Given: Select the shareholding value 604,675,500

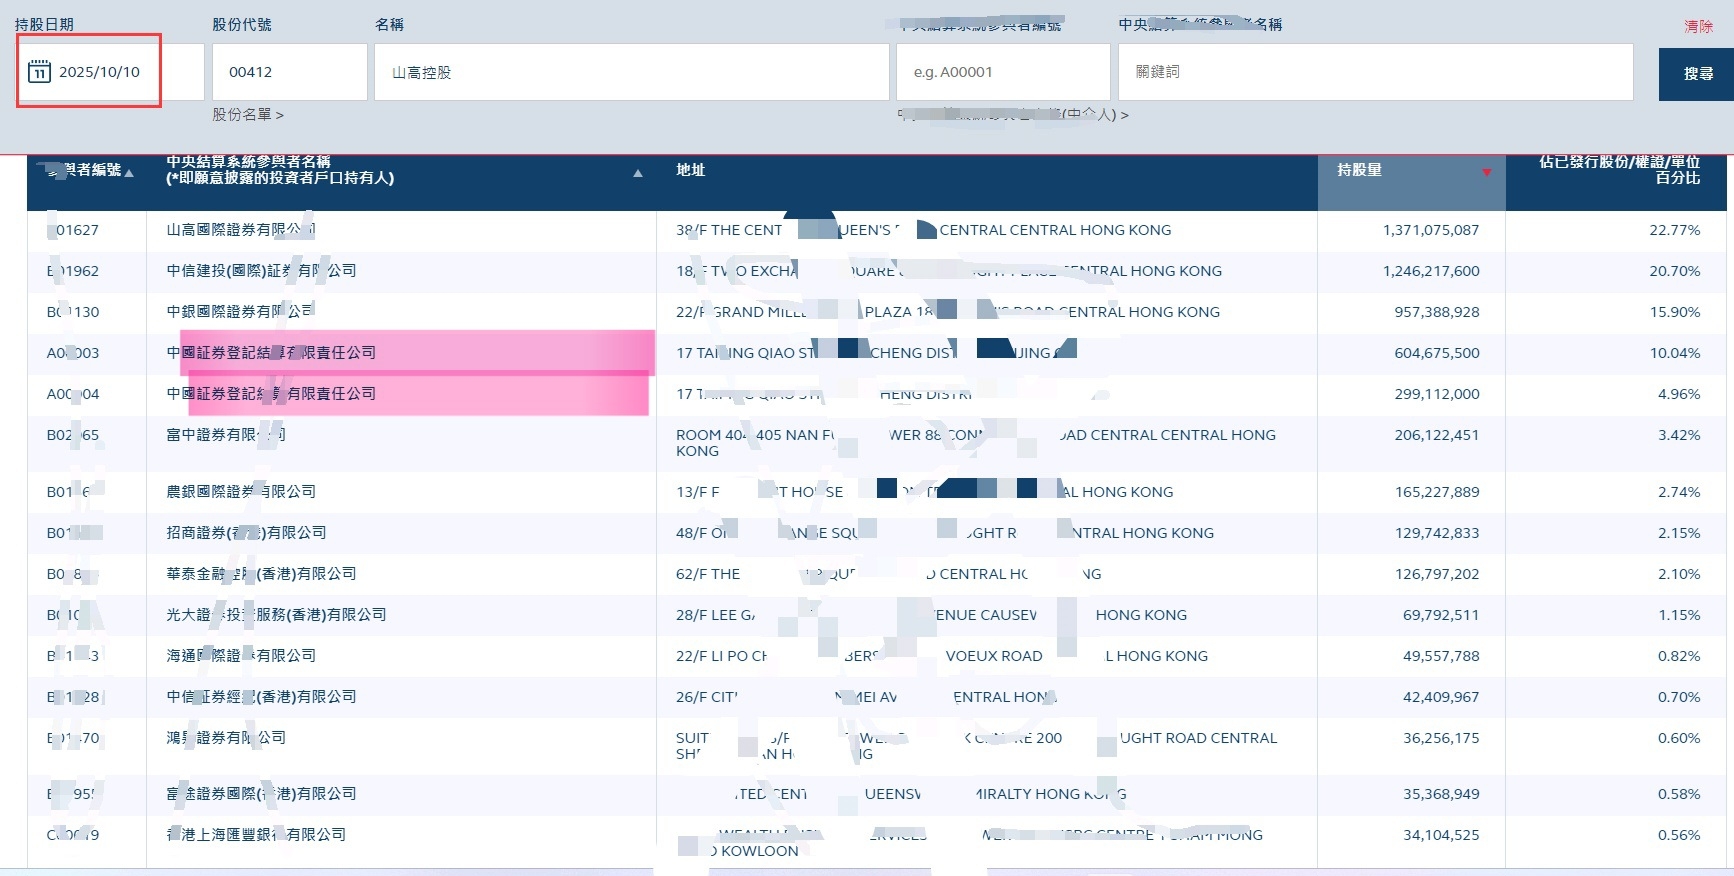Looking at the screenshot, I should point(1436,353).
